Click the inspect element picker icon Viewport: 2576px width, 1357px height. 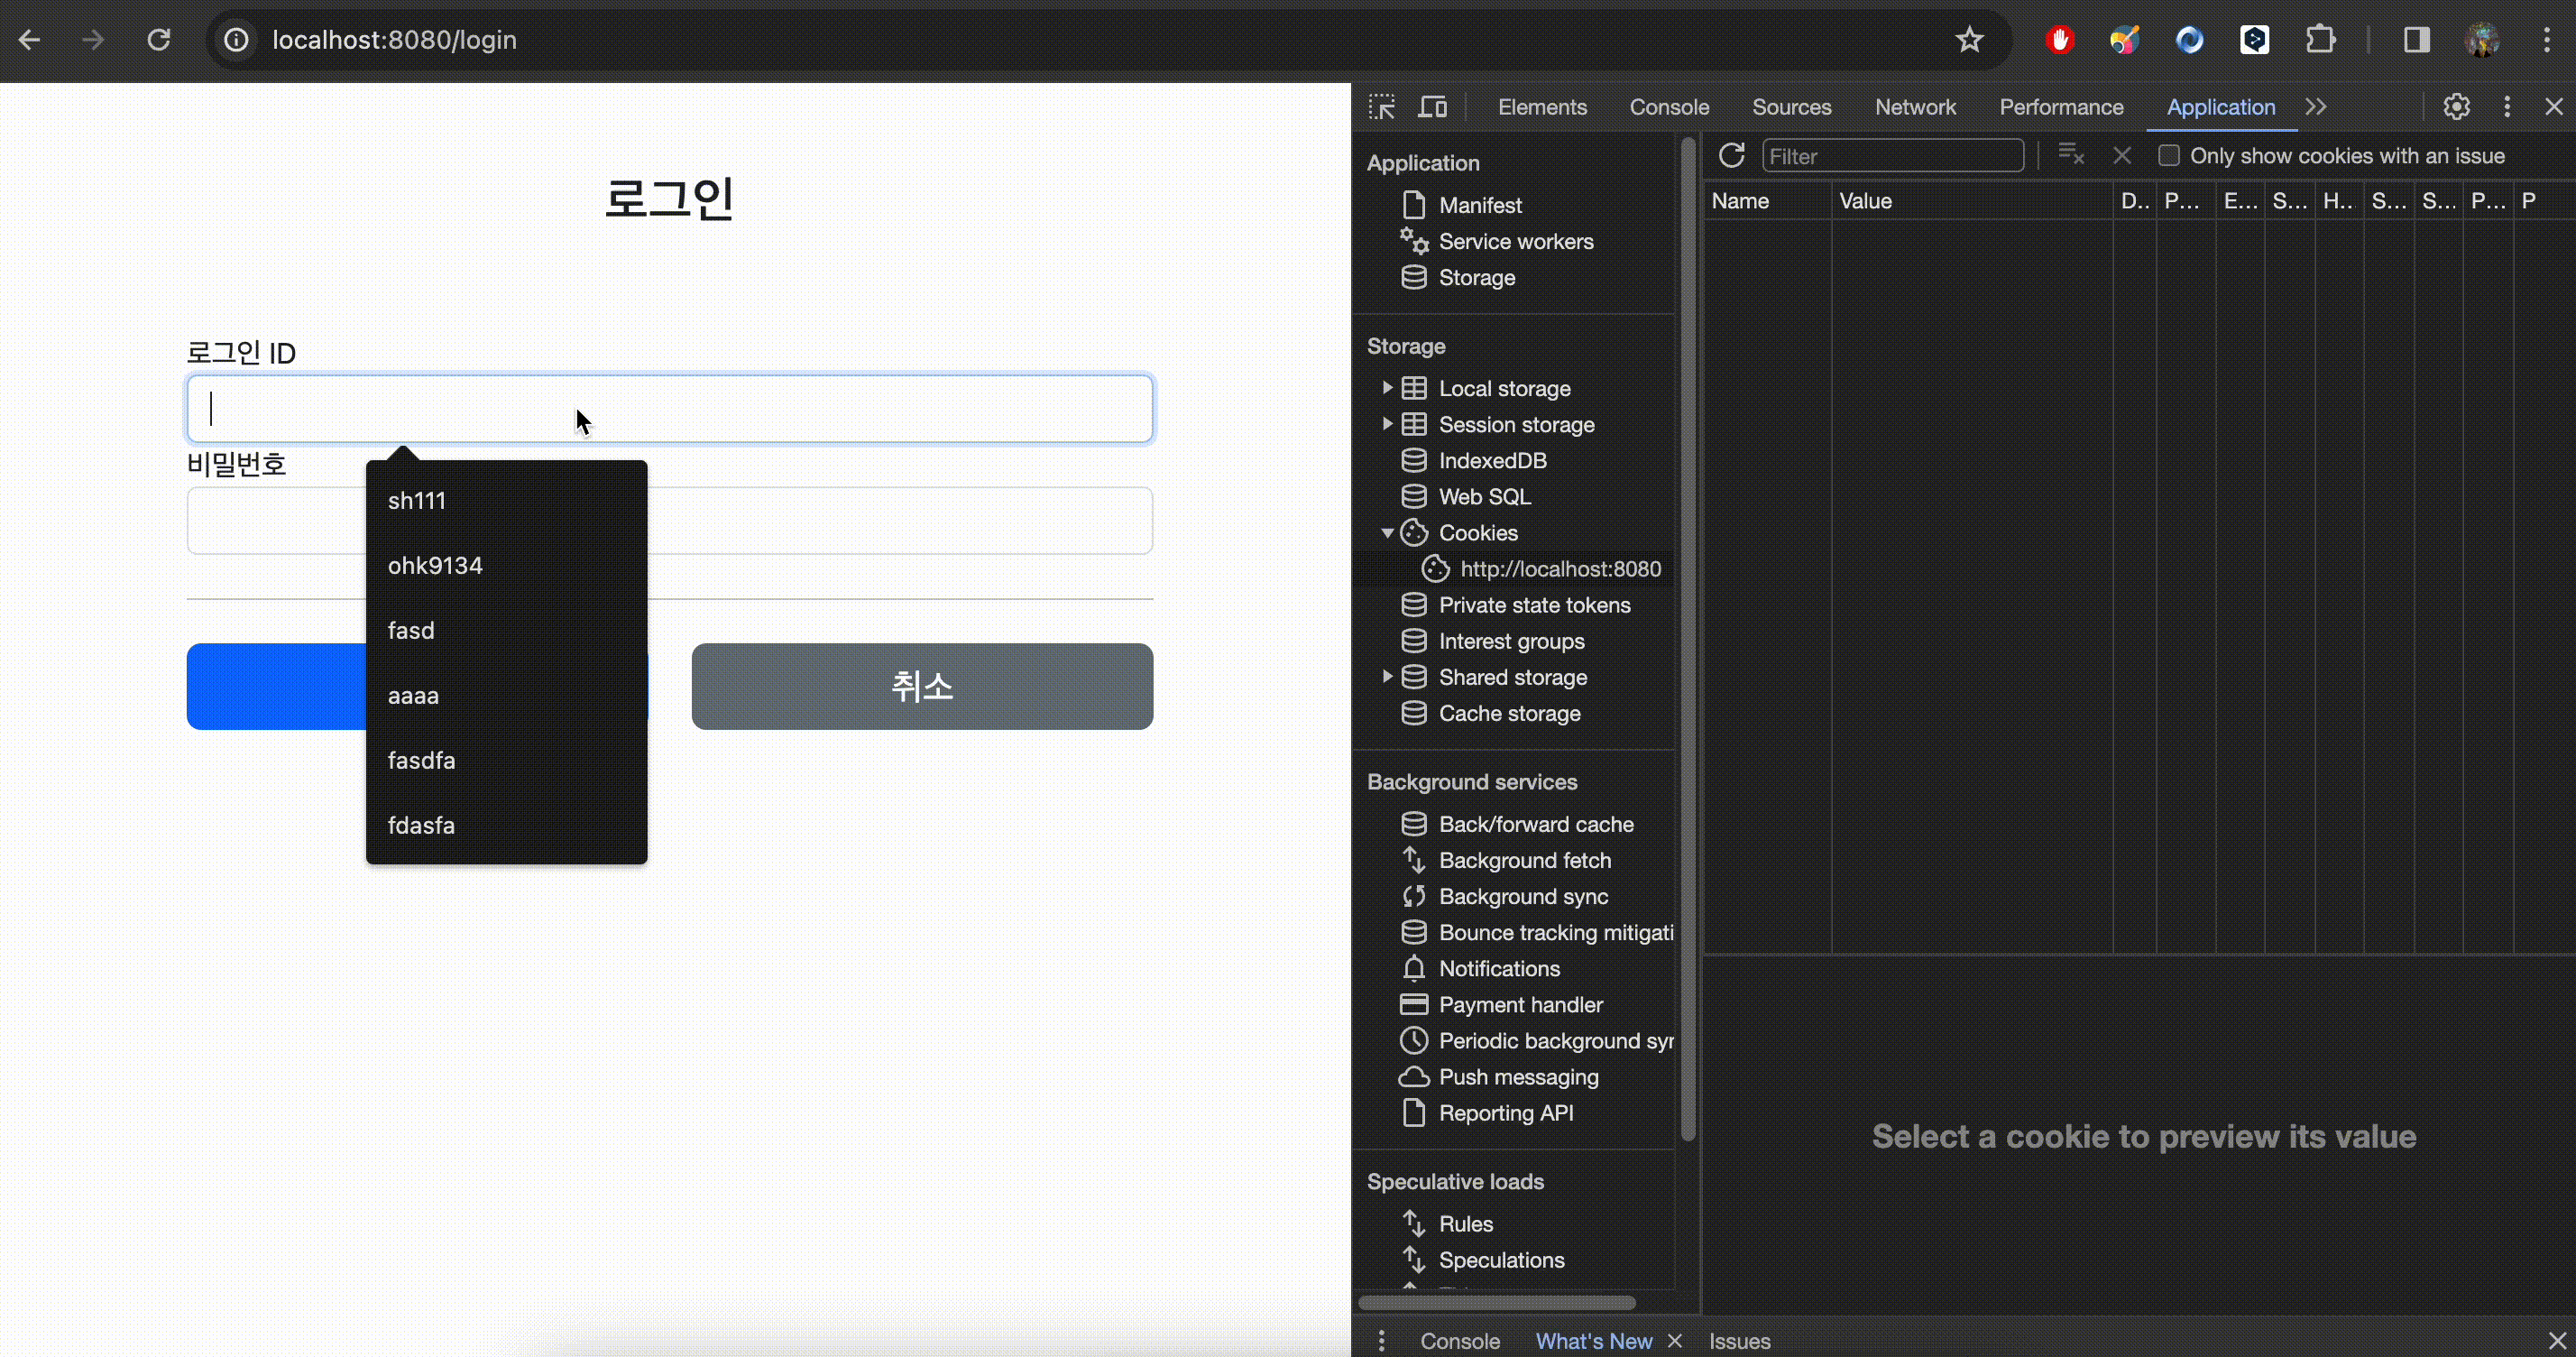pyautogui.click(x=1382, y=107)
